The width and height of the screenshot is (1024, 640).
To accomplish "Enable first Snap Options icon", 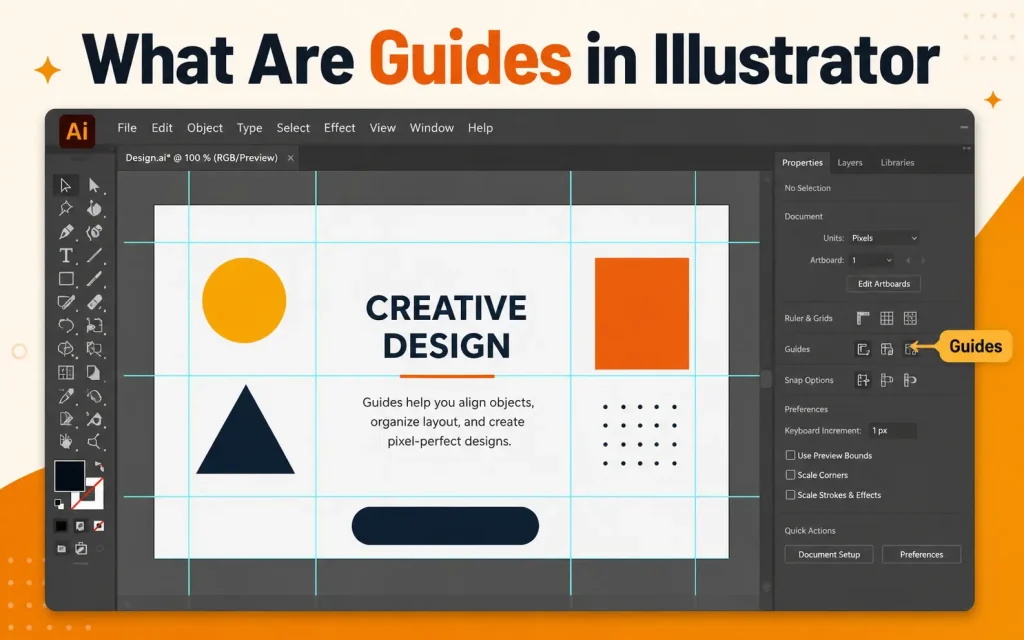I will click(x=863, y=380).
